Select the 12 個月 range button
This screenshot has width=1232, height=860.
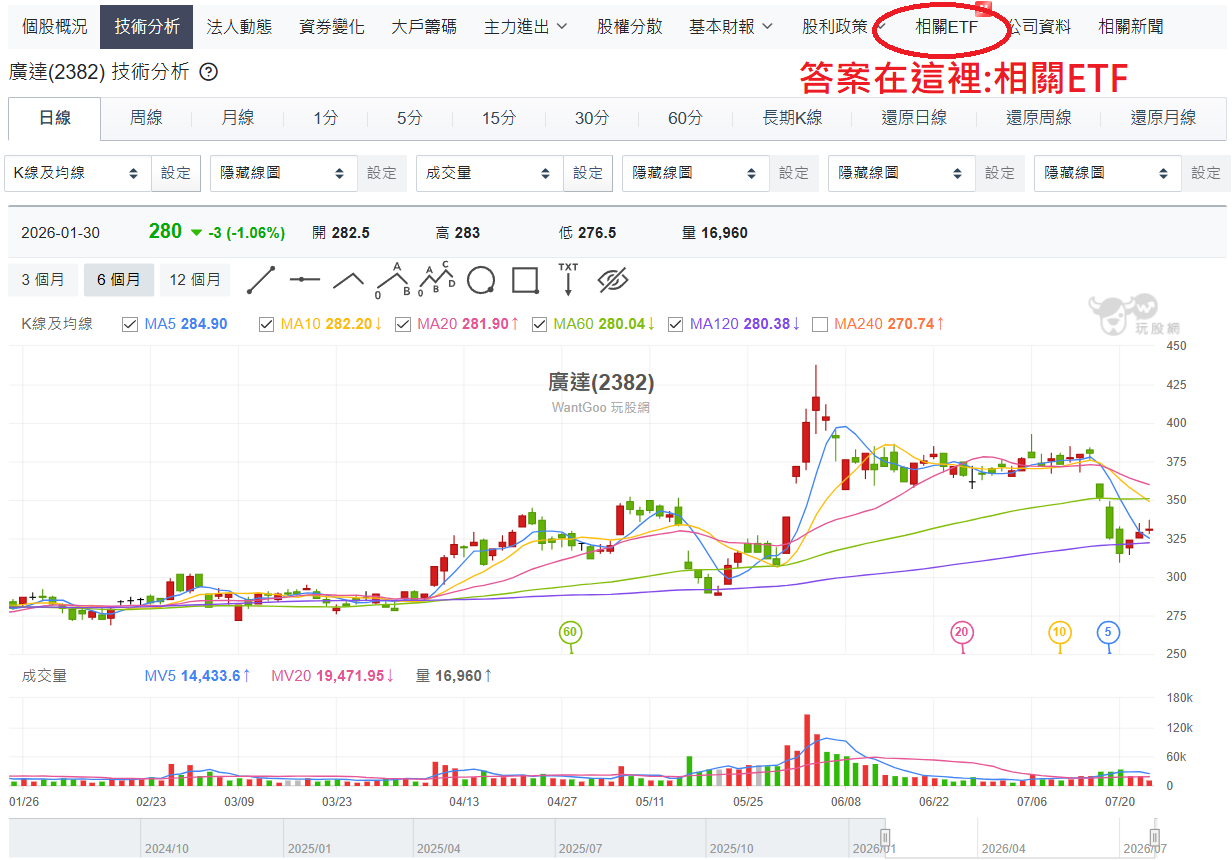point(195,280)
